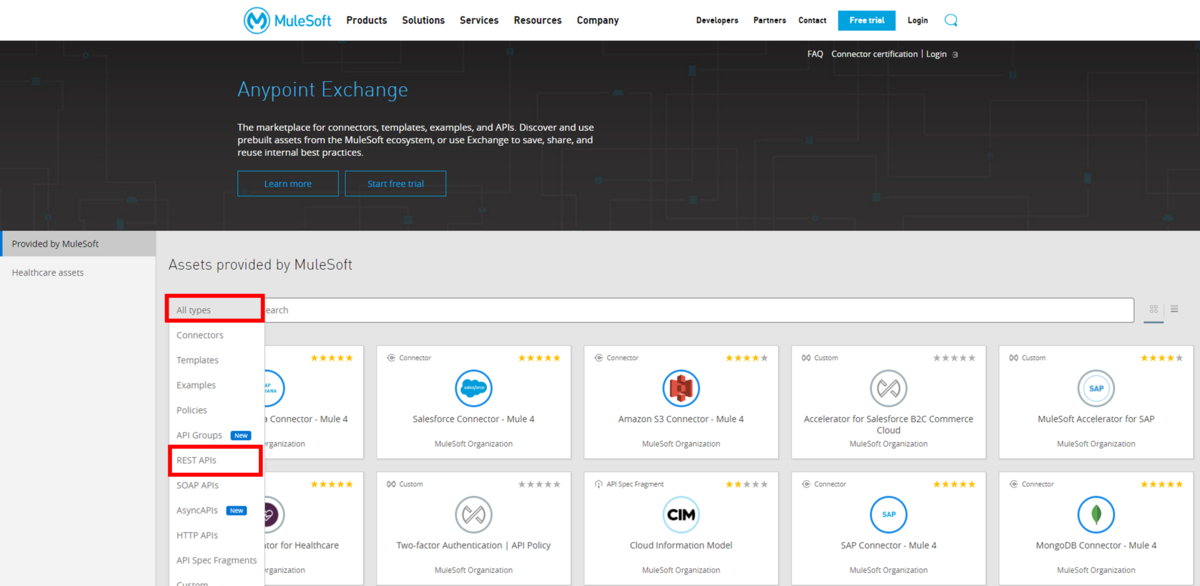The height and width of the screenshot is (586, 1200).
Task: Open the search magnifier icon in header
Action: click(951, 20)
